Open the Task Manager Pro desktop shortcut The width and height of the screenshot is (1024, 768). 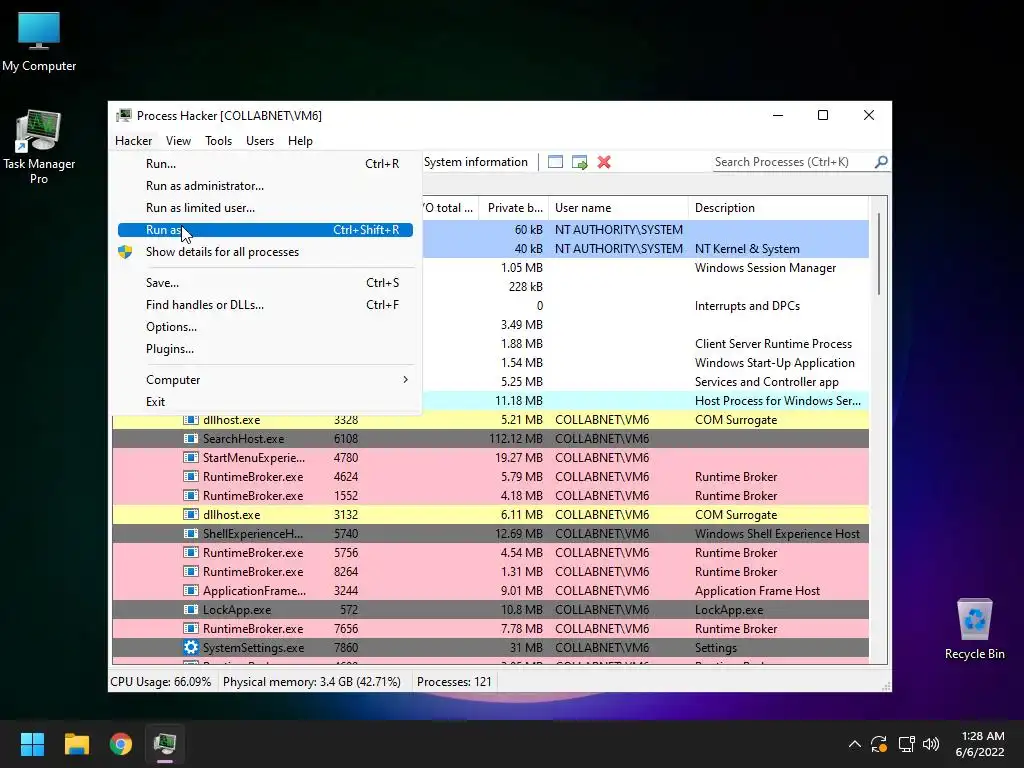[39, 147]
